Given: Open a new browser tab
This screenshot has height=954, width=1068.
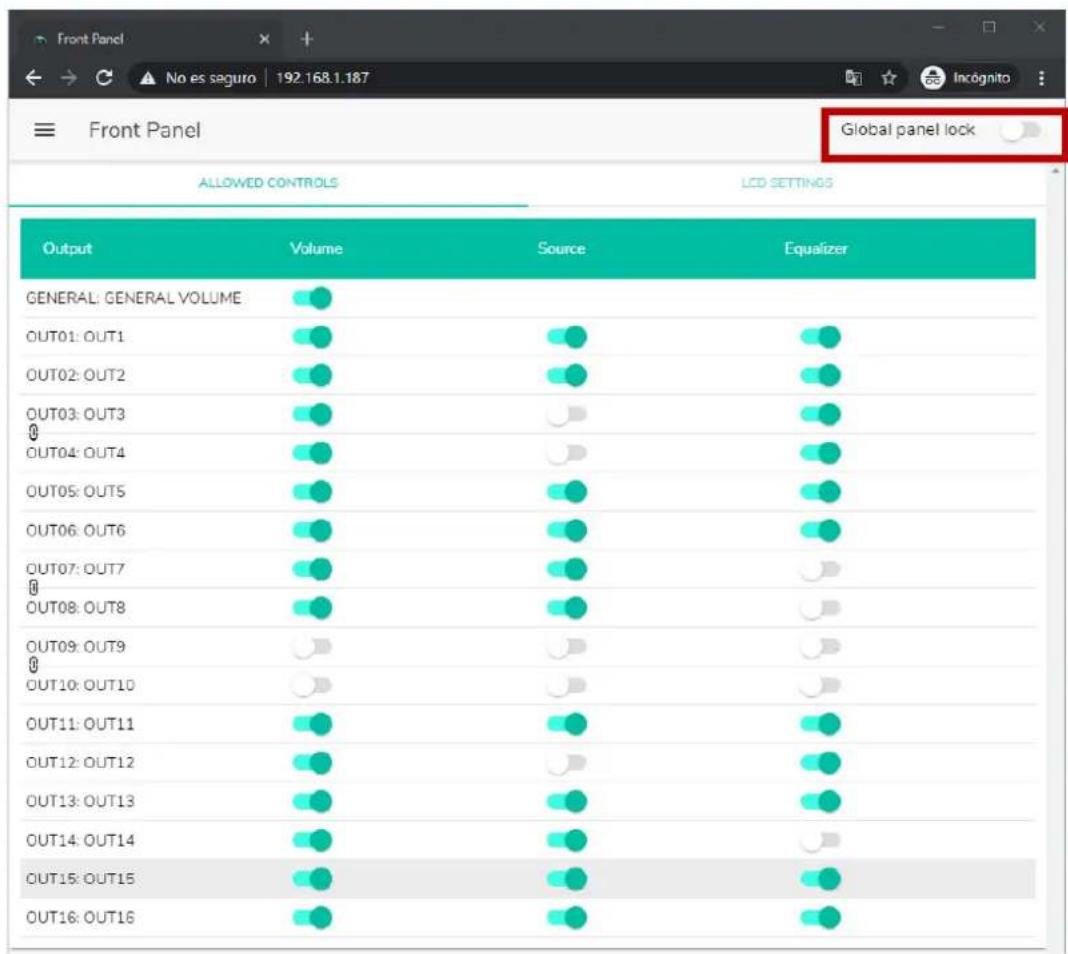Looking at the screenshot, I should tap(307, 39).
